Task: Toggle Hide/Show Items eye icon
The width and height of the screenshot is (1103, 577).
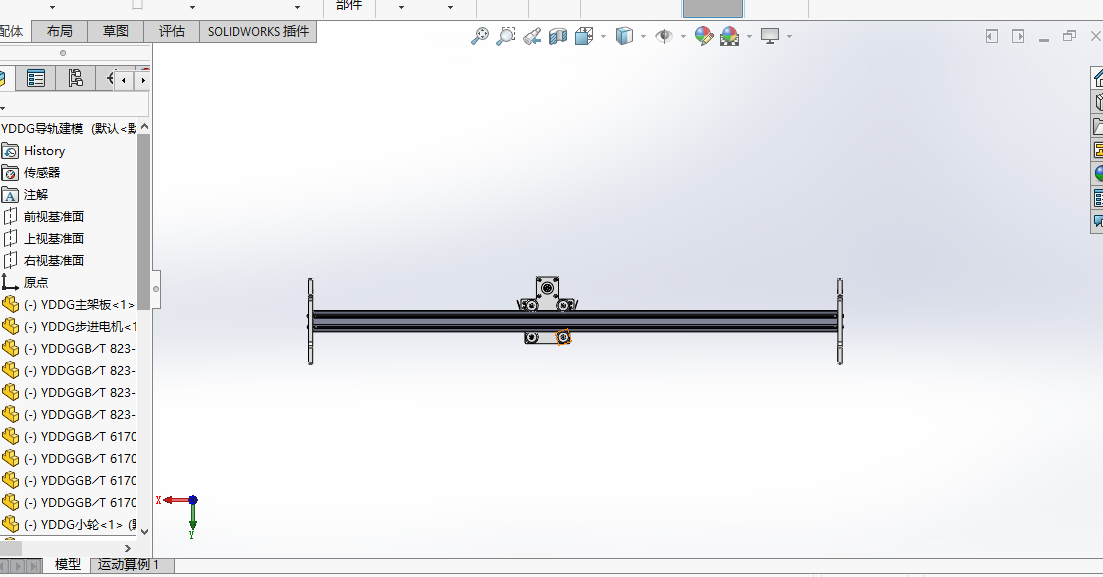Action: pyautogui.click(x=663, y=36)
